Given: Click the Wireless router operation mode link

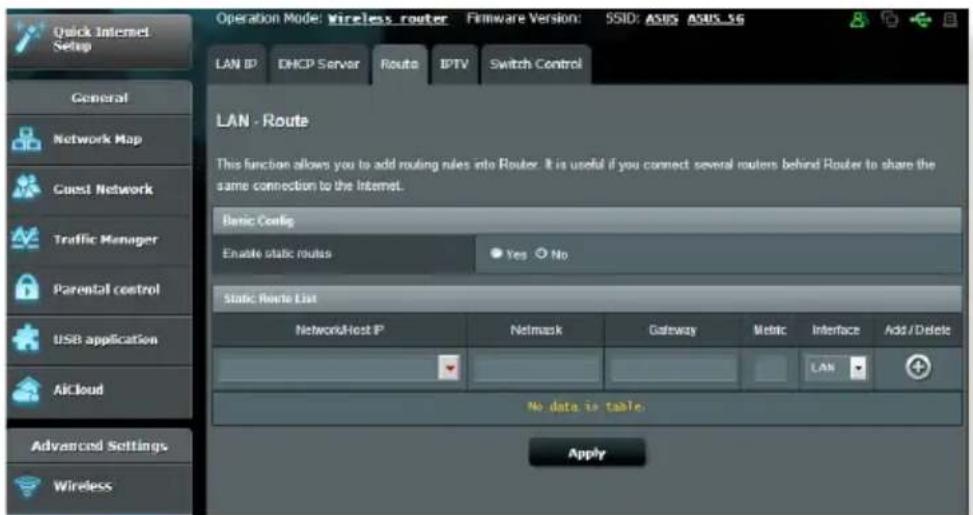Looking at the screenshot, I should point(387,19).
